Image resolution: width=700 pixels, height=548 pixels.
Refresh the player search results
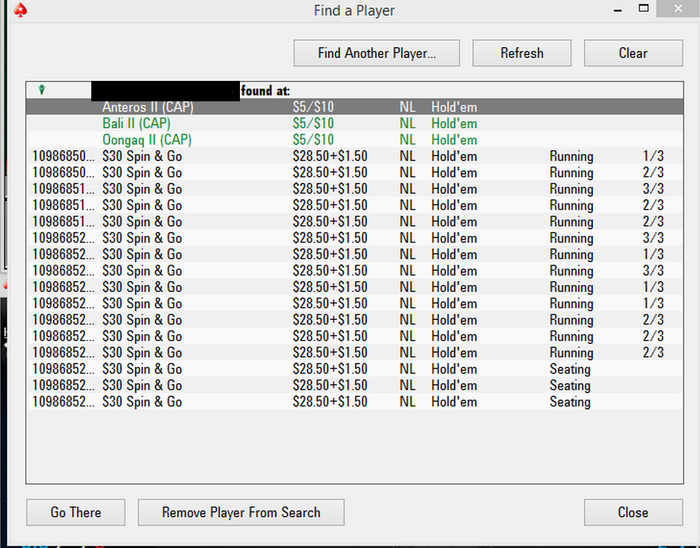pyautogui.click(x=521, y=53)
